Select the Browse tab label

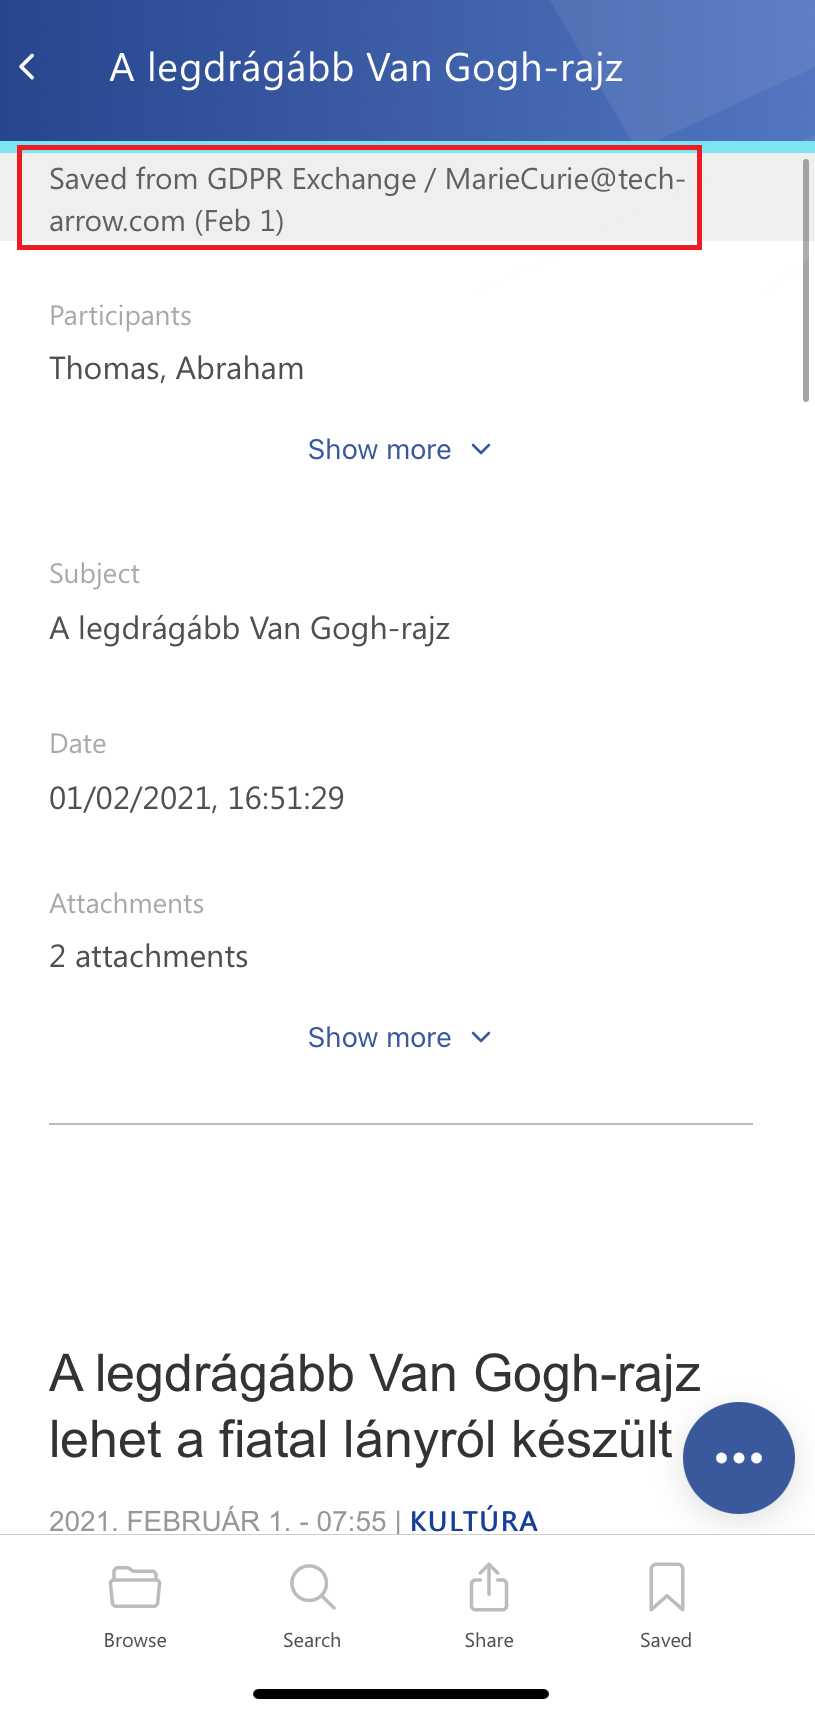[135, 1640]
